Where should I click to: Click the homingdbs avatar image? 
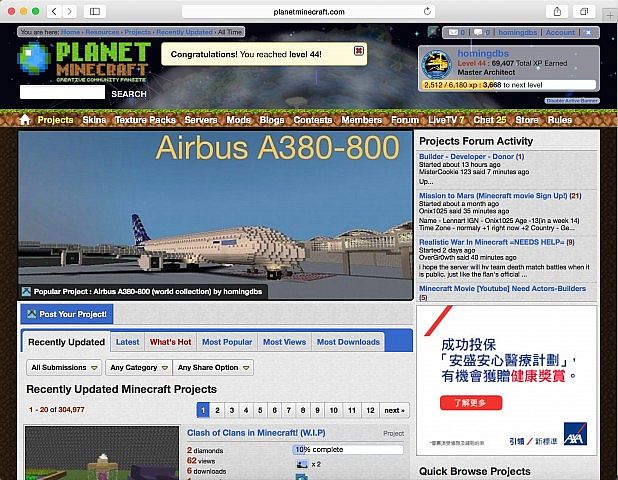pos(436,65)
